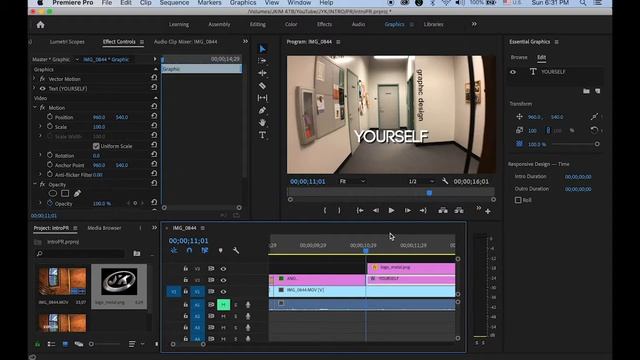Reset the Rotation parameter
The width and height of the screenshot is (640, 360).
click(154, 154)
